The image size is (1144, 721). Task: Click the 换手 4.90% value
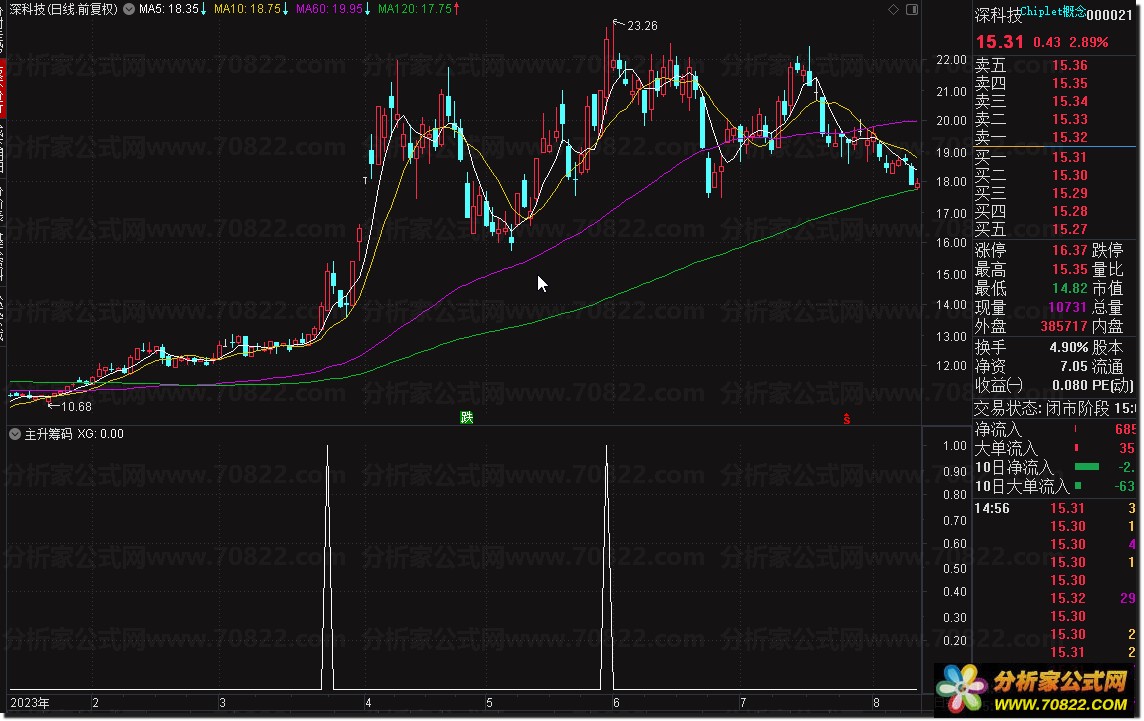pos(1069,347)
